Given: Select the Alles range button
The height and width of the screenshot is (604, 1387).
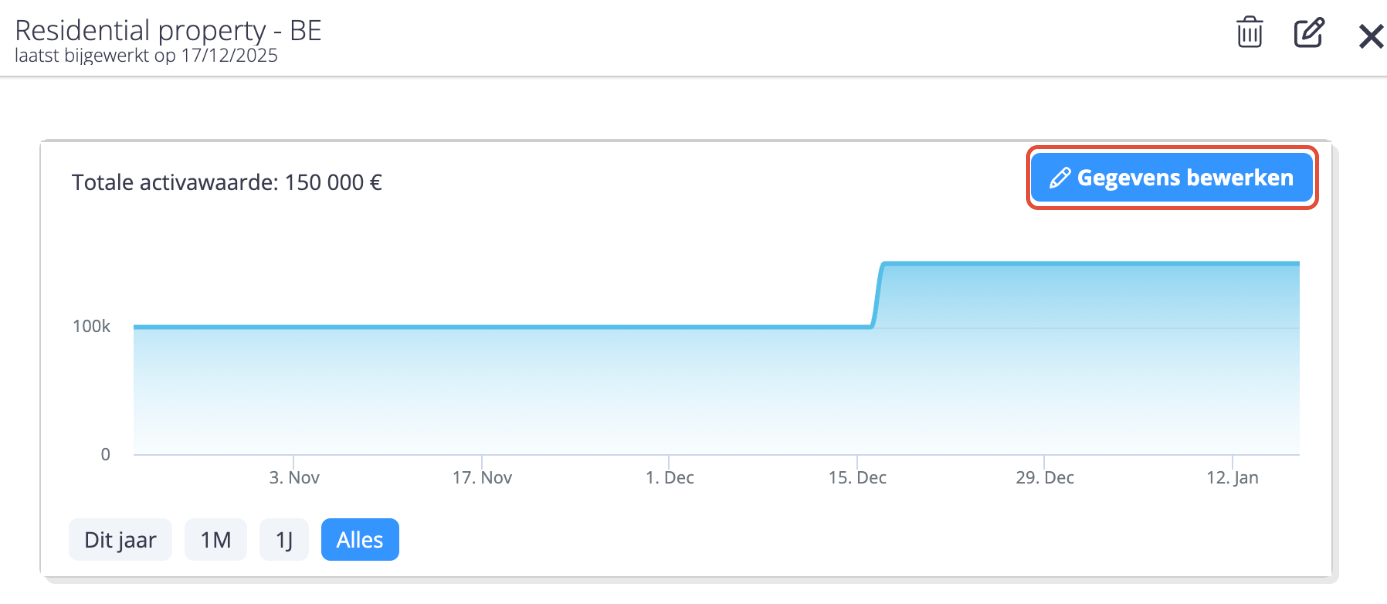Looking at the screenshot, I should coord(360,540).
